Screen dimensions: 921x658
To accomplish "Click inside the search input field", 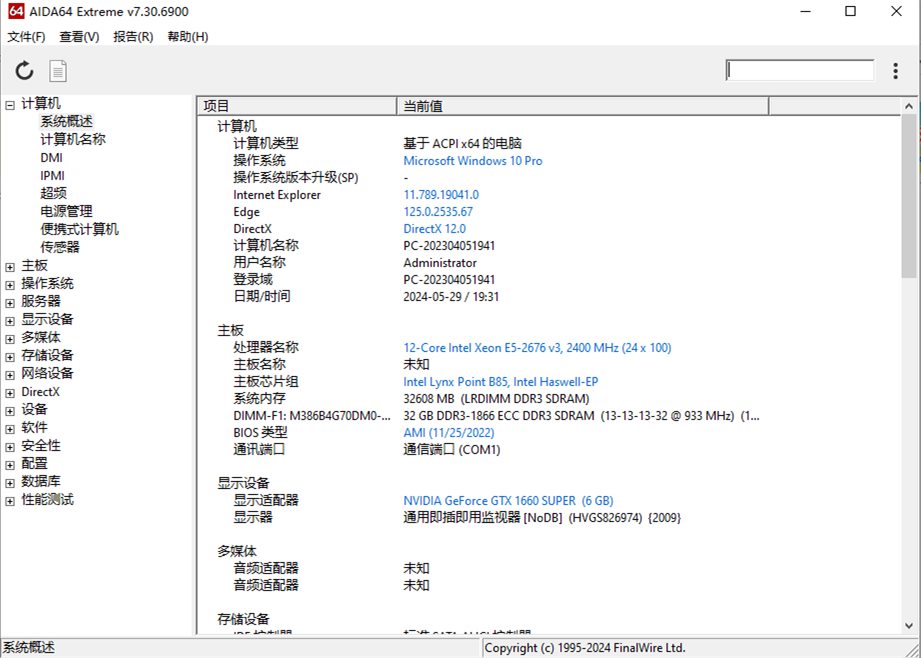I will click(800, 70).
